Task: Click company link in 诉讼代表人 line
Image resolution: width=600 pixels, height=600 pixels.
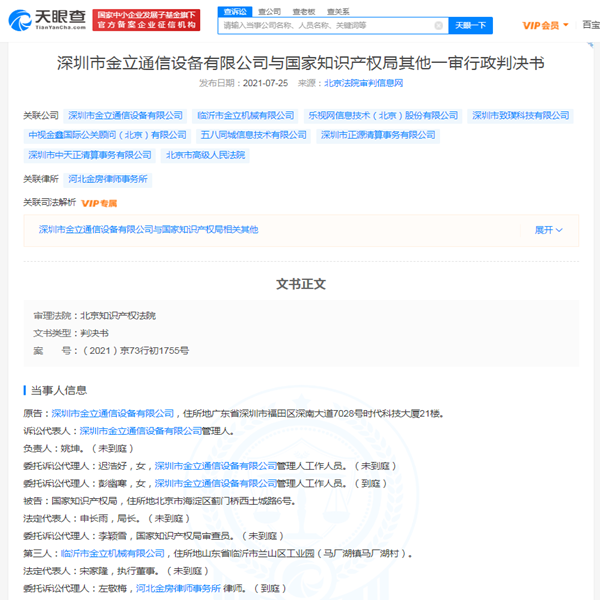Action: (140, 431)
